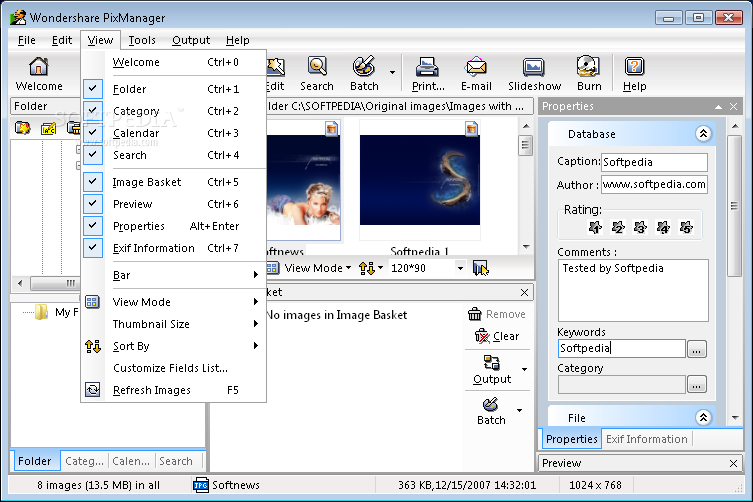The width and height of the screenshot is (753, 502).
Task: Toggle Image Basket in View menu
Action: coord(93,182)
